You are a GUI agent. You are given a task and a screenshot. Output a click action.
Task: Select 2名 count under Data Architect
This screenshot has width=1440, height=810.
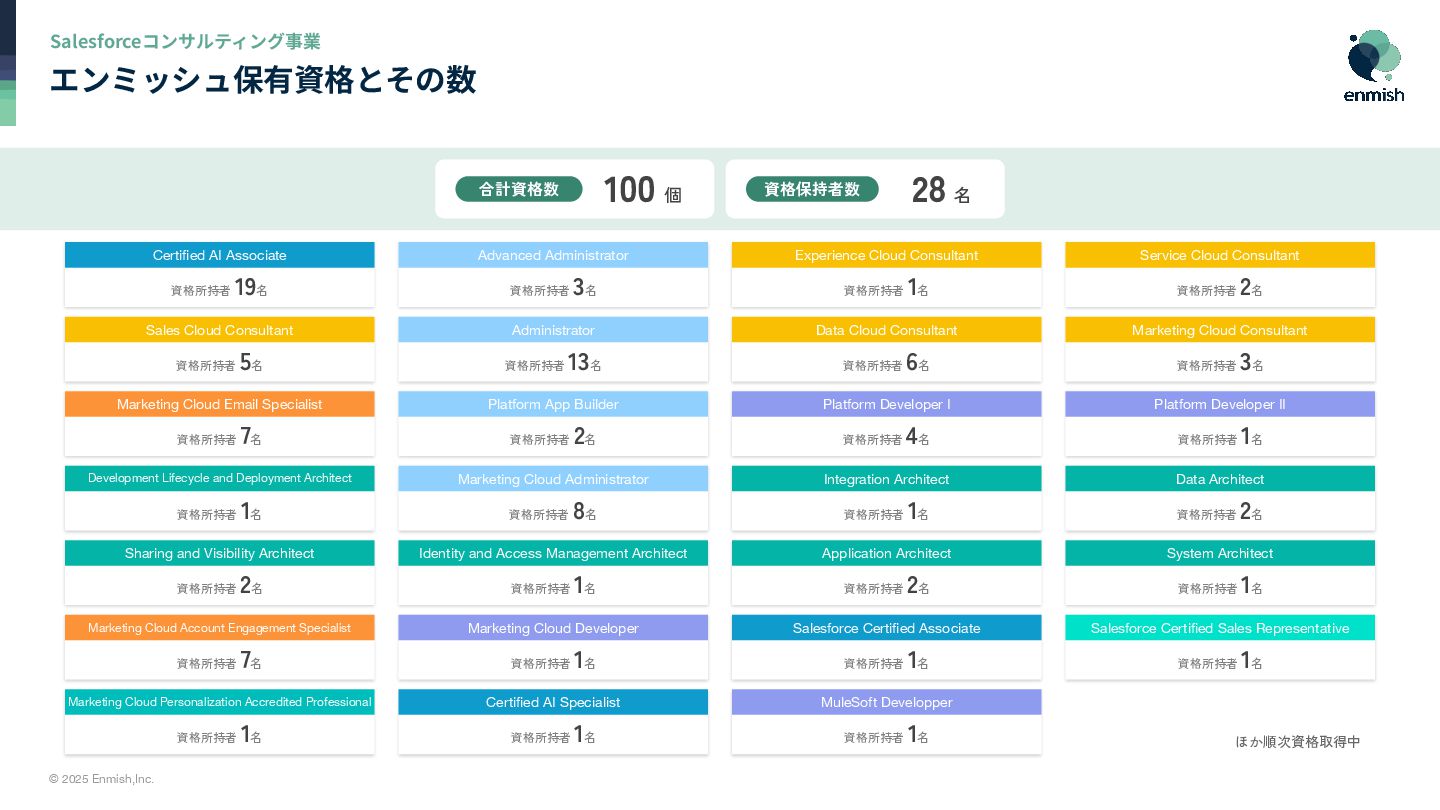(1251, 512)
